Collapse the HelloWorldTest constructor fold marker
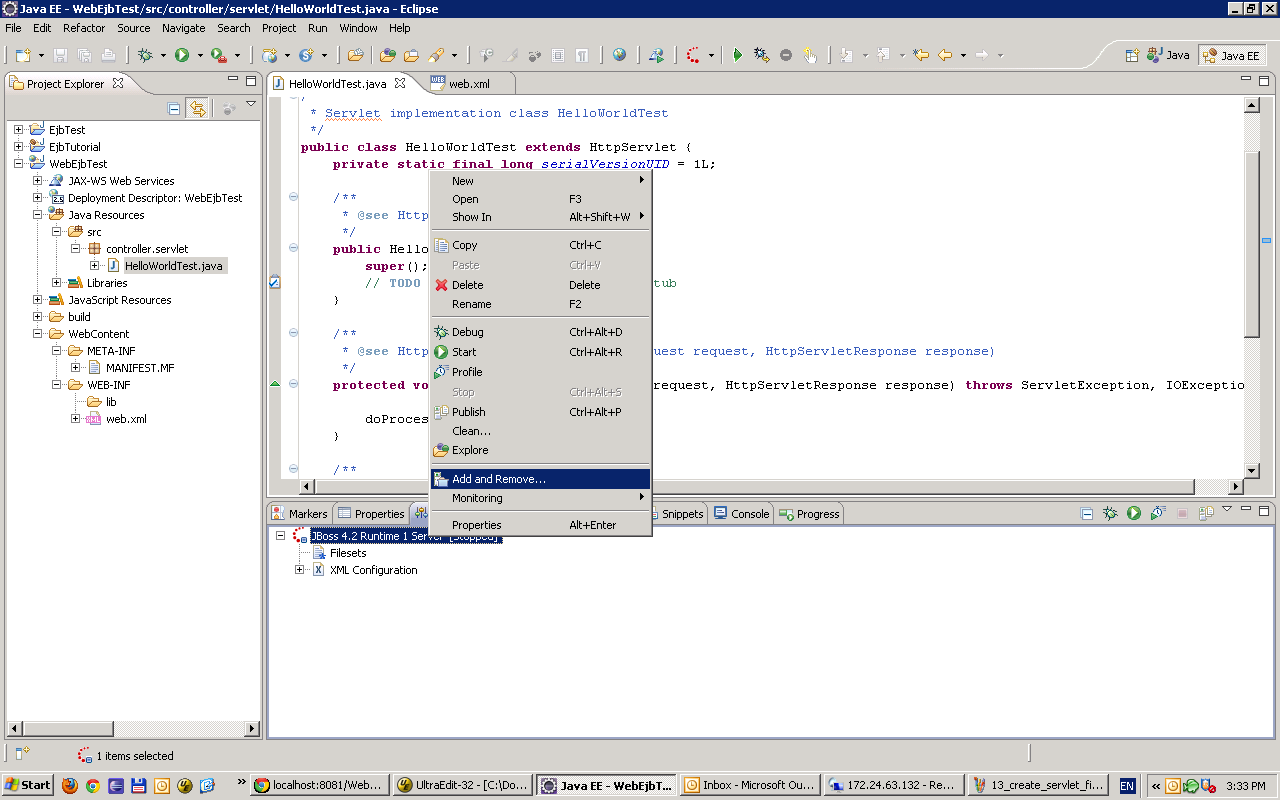The width and height of the screenshot is (1280, 800). [291, 248]
